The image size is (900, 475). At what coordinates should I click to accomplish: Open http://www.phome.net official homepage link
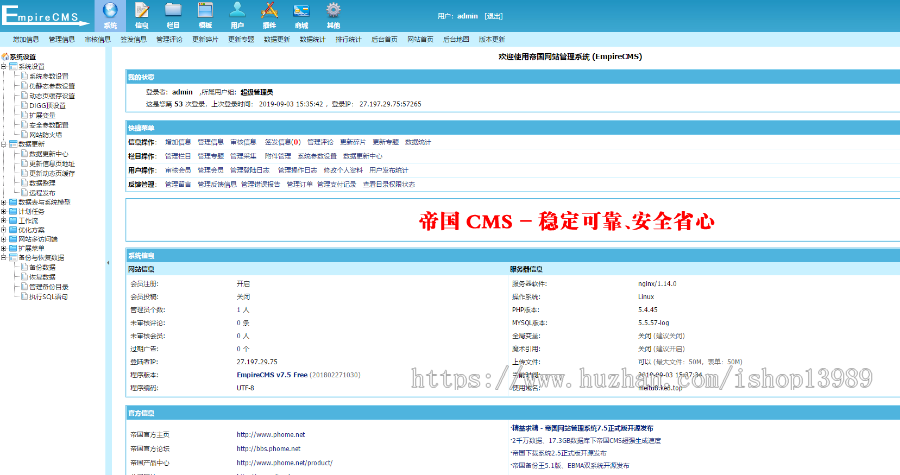point(271,435)
